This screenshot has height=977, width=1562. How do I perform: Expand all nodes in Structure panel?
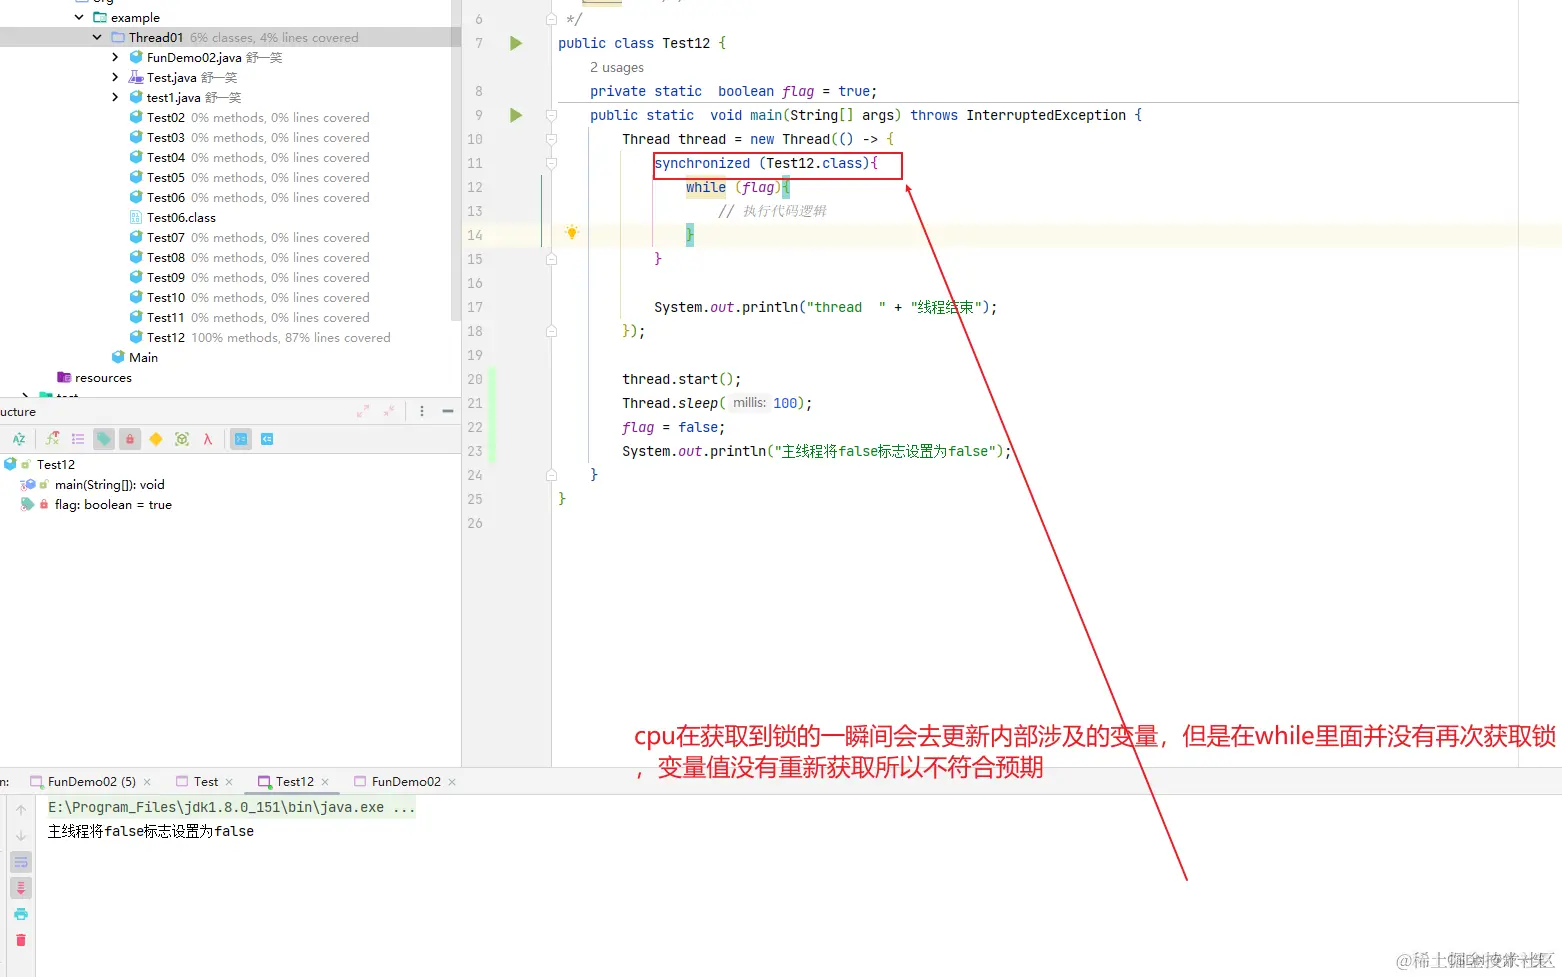363,411
